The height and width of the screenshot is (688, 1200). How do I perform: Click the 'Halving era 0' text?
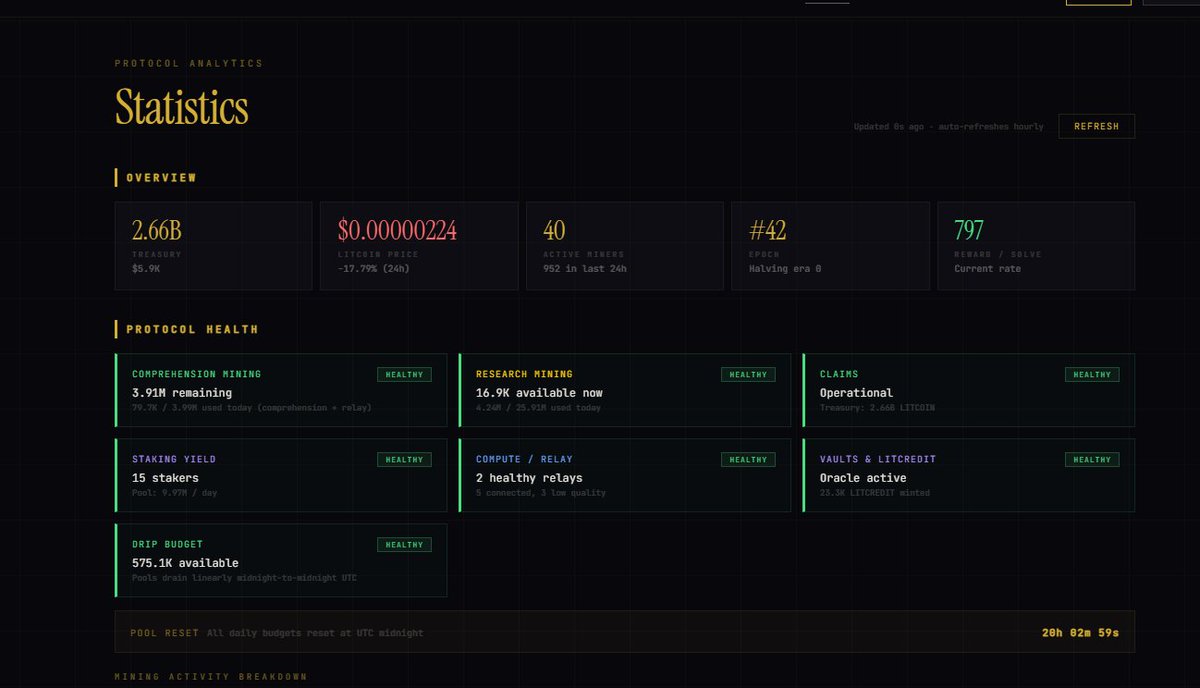(785, 269)
